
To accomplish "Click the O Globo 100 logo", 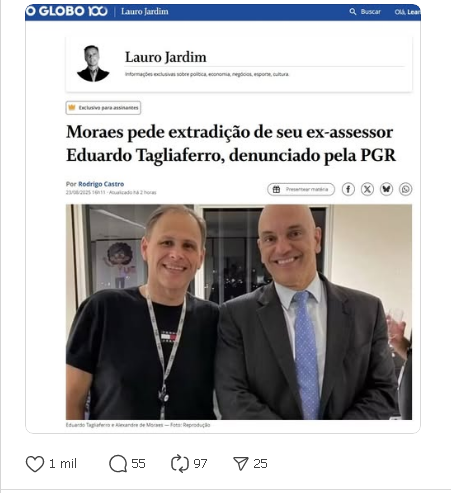I will pyautogui.click(x=67, y=11).
